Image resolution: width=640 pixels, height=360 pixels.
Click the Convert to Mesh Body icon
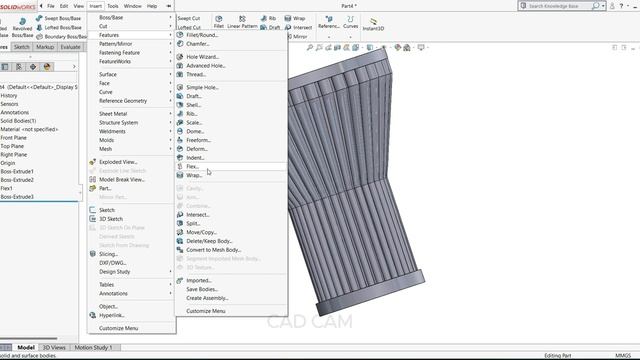click(x=180, y=250)
